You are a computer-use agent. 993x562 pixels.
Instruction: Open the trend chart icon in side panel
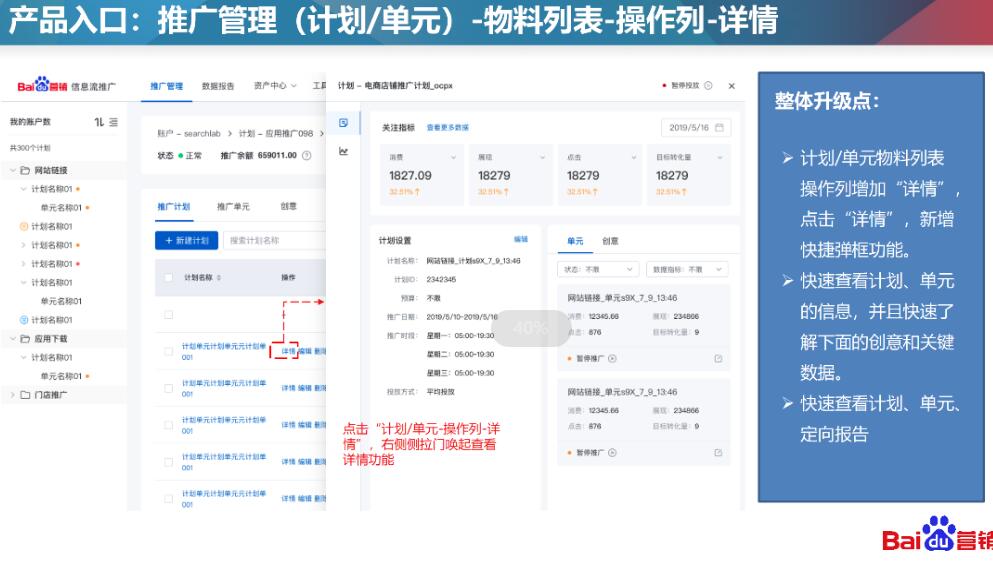coord(343,152)
